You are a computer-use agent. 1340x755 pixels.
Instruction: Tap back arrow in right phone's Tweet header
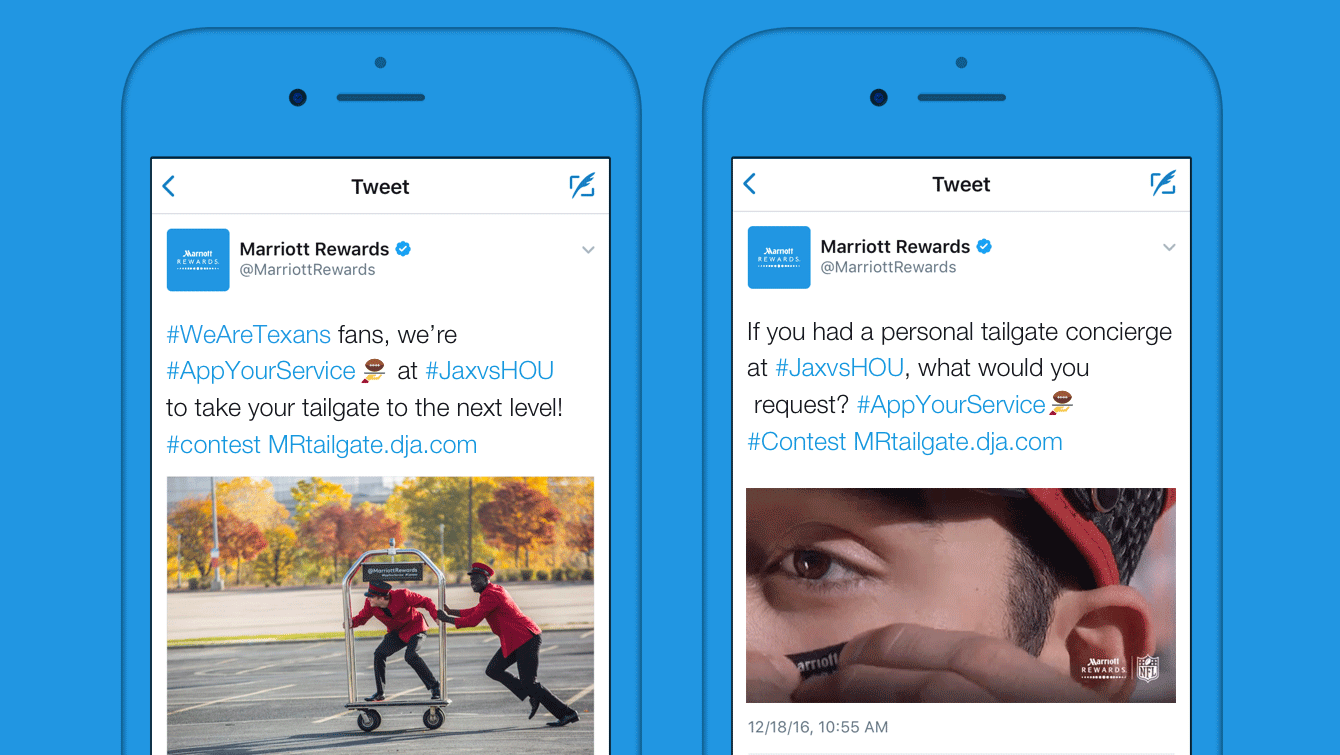[x=749, y=184]
